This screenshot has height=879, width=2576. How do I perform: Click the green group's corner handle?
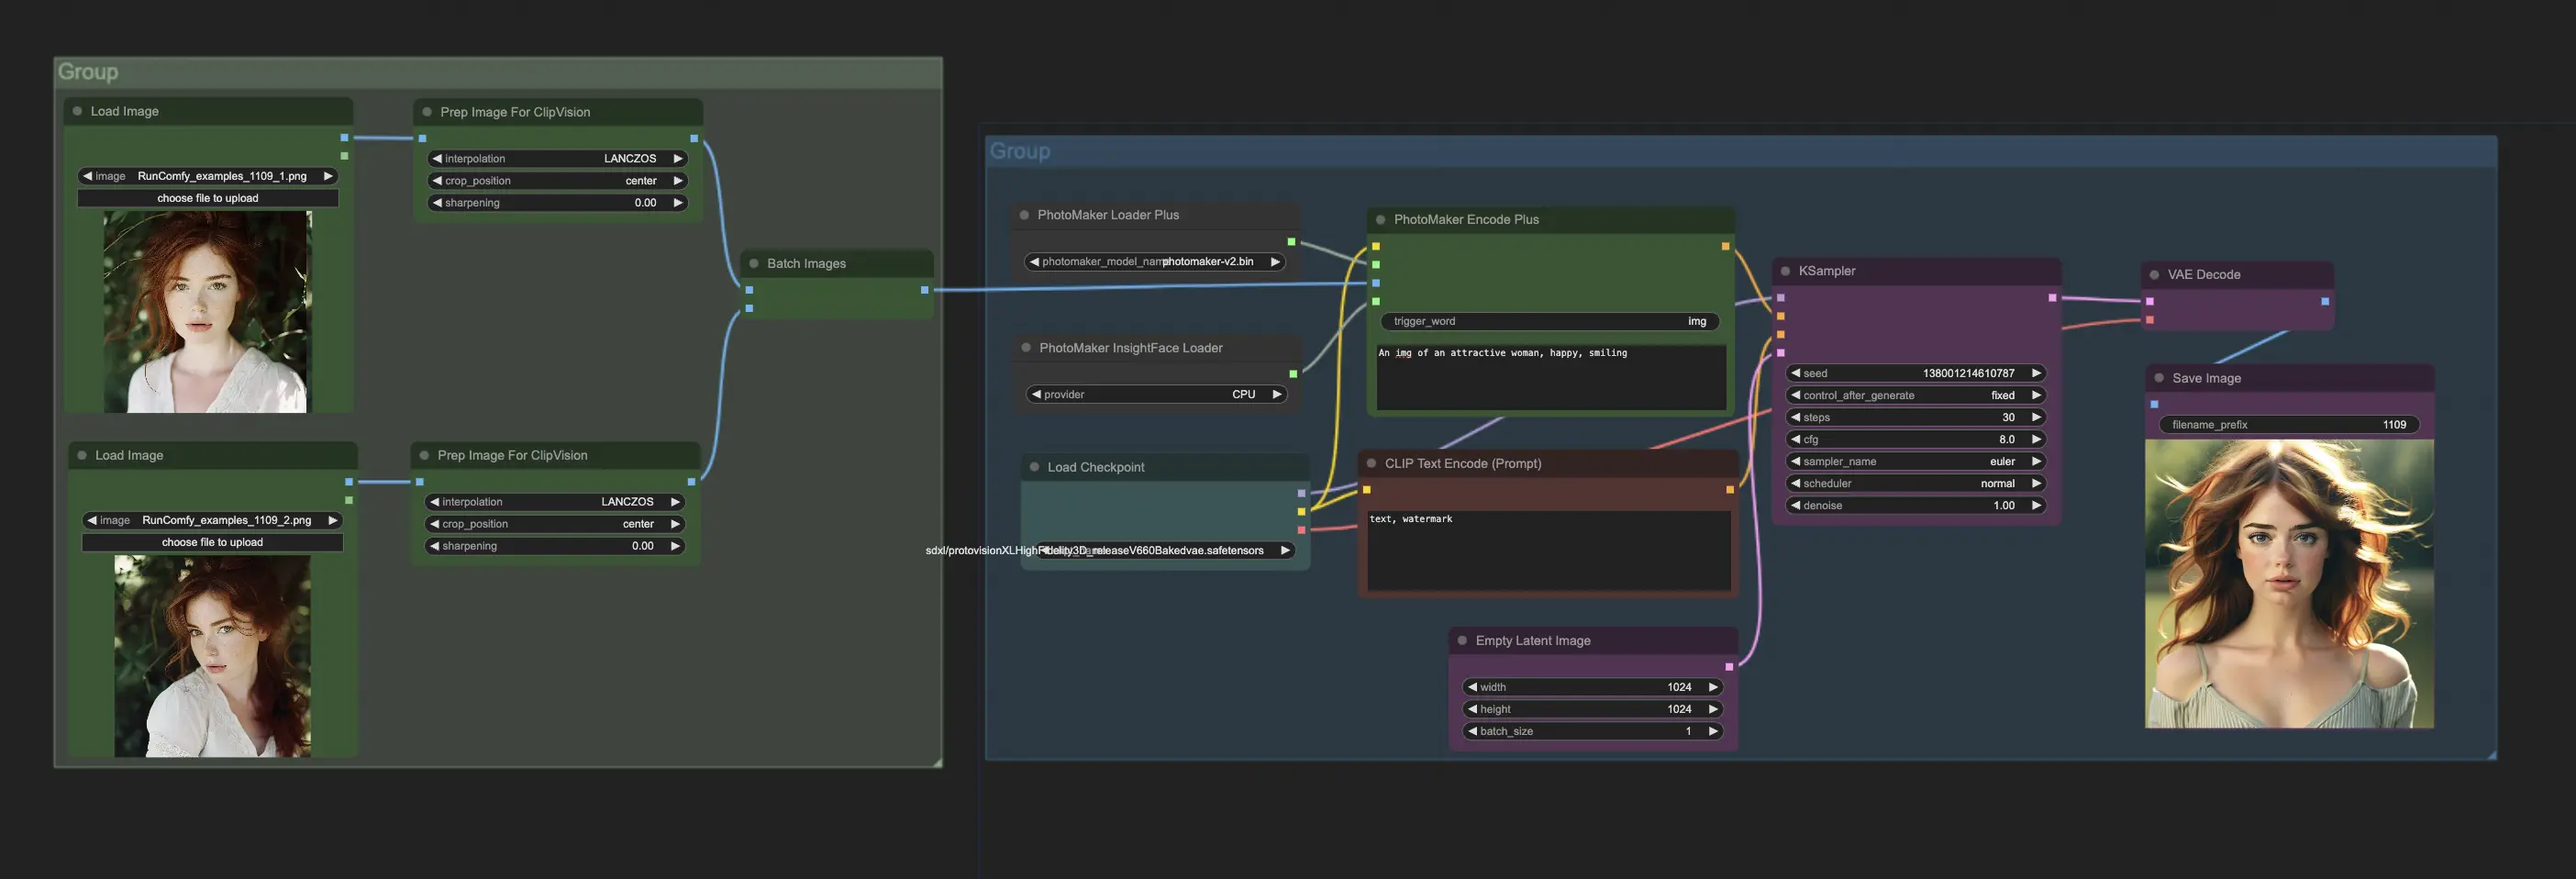pos(937,763)
